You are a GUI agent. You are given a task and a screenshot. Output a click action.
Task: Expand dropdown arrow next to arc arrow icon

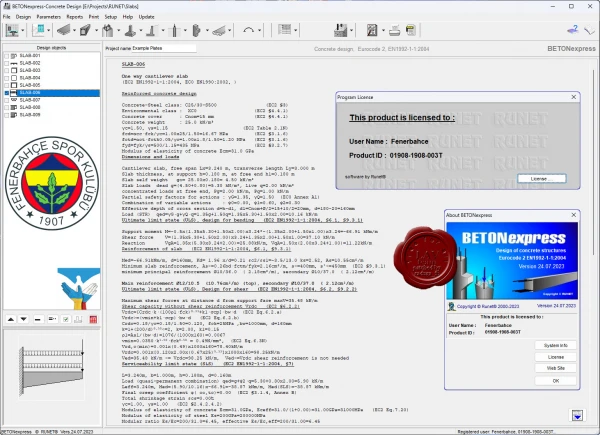[259, 31]
